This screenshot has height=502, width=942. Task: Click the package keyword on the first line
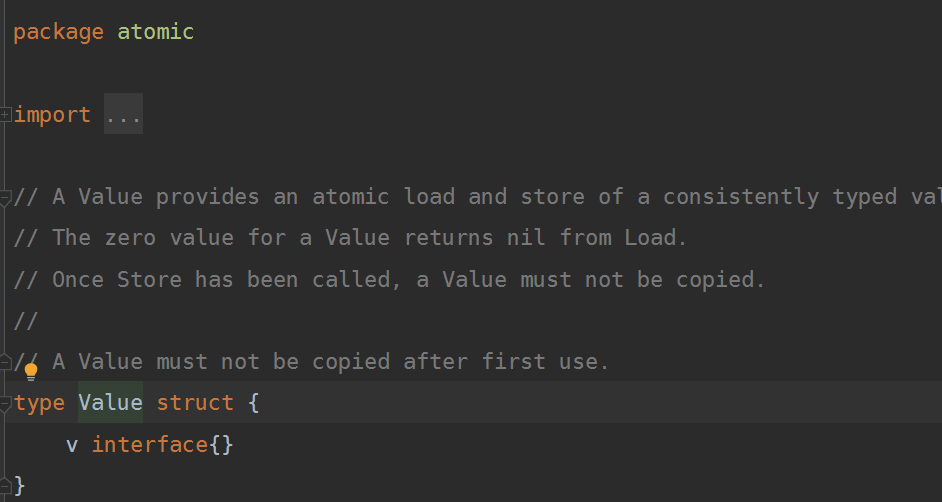point(58,32)
